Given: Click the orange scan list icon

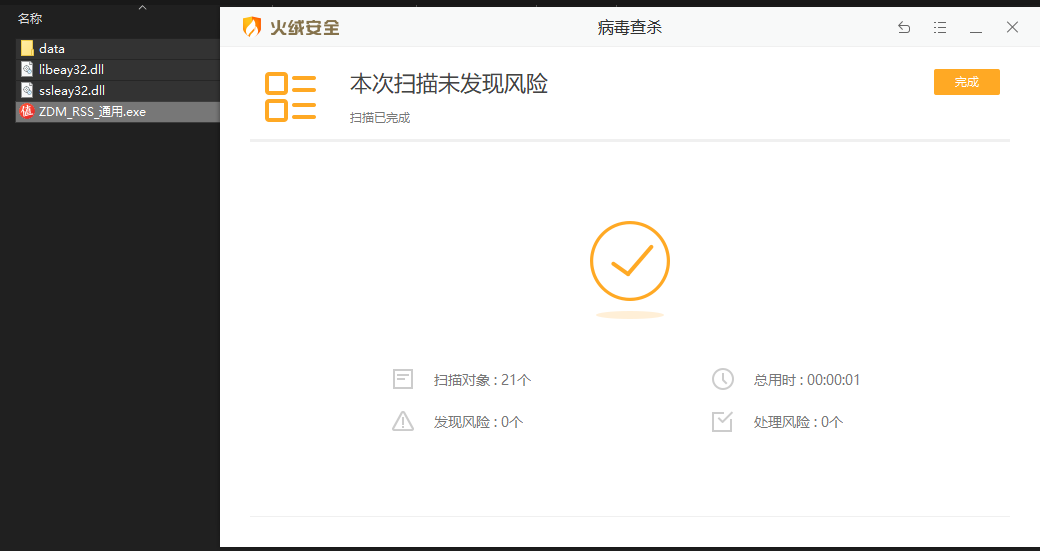Looking at the screenshot, I should (x=290, y=97).
